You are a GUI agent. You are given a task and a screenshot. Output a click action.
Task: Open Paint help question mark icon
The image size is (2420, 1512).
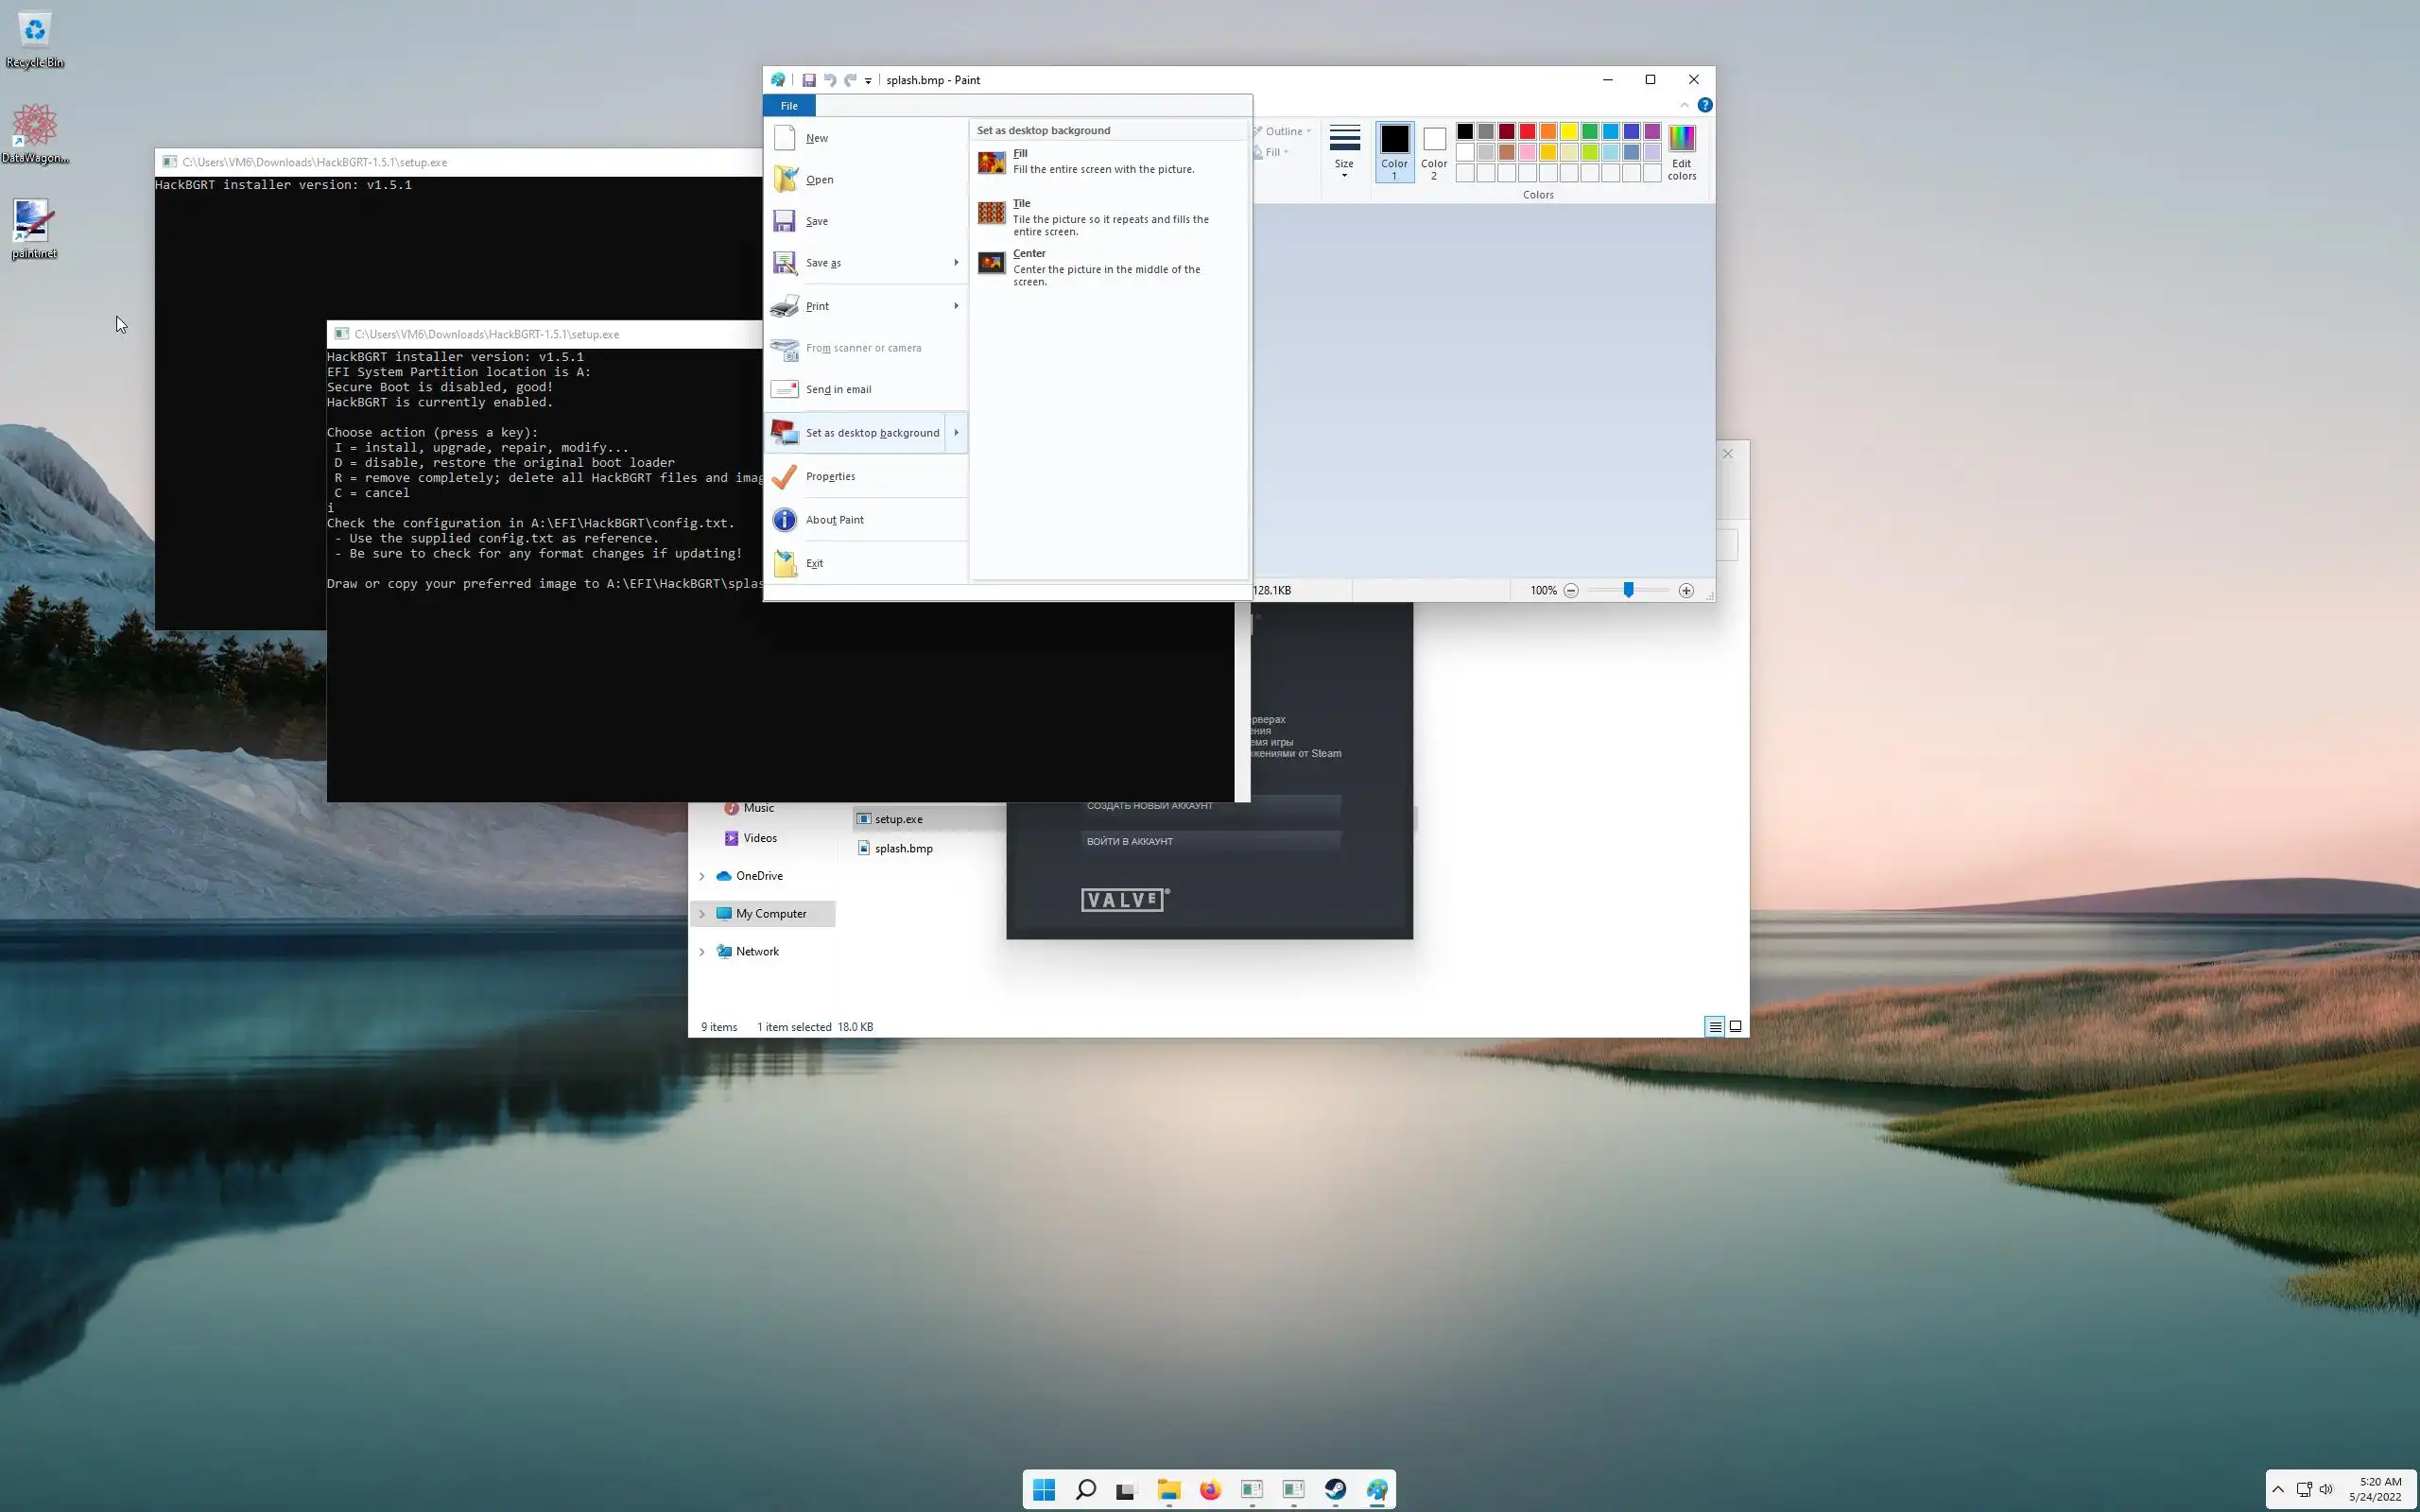1705,105
